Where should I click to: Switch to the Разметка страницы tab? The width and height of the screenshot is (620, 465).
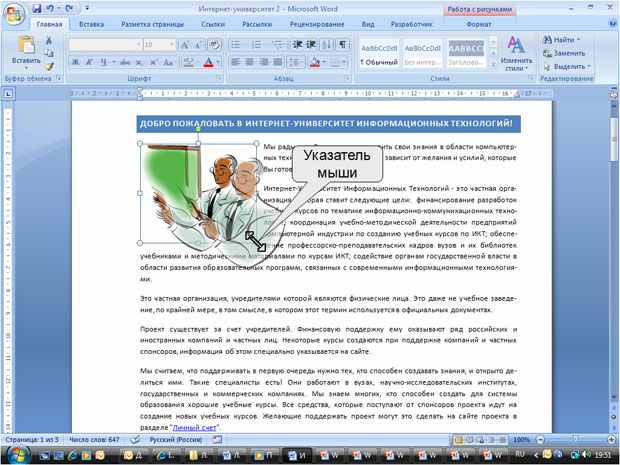(x=152, y=24)
